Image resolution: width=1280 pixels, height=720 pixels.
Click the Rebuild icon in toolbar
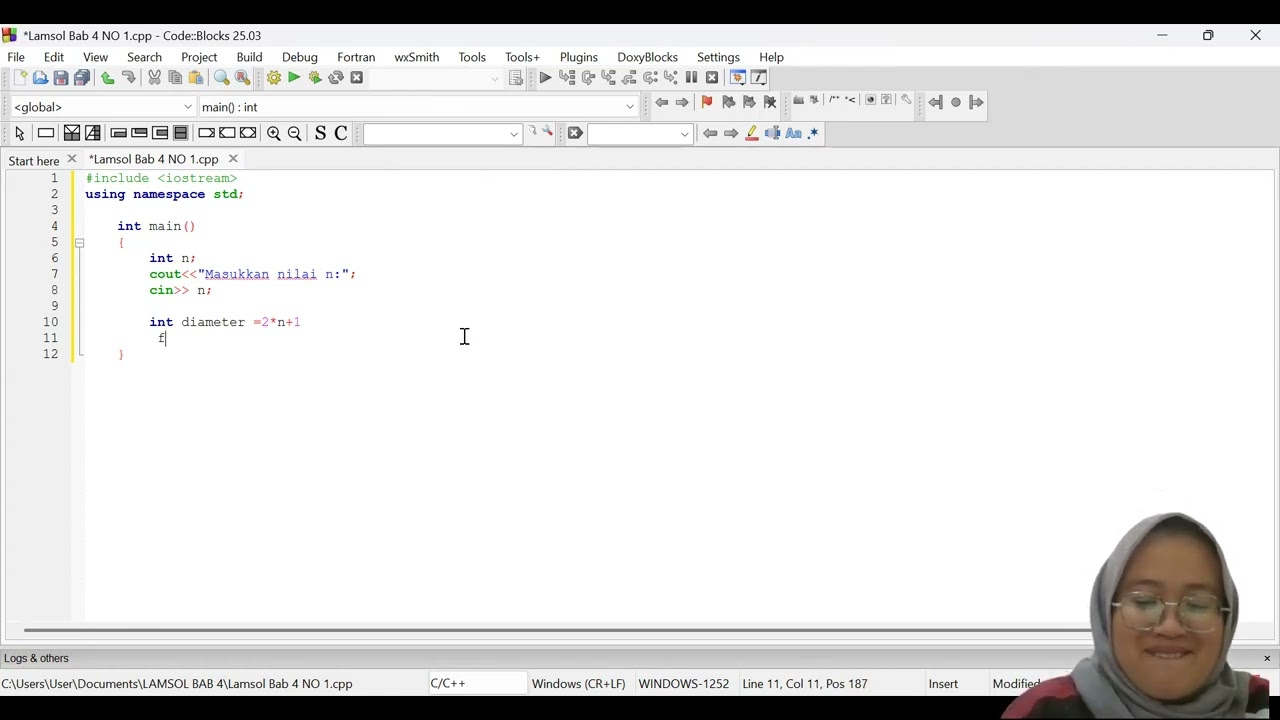(x=336, y=78)
